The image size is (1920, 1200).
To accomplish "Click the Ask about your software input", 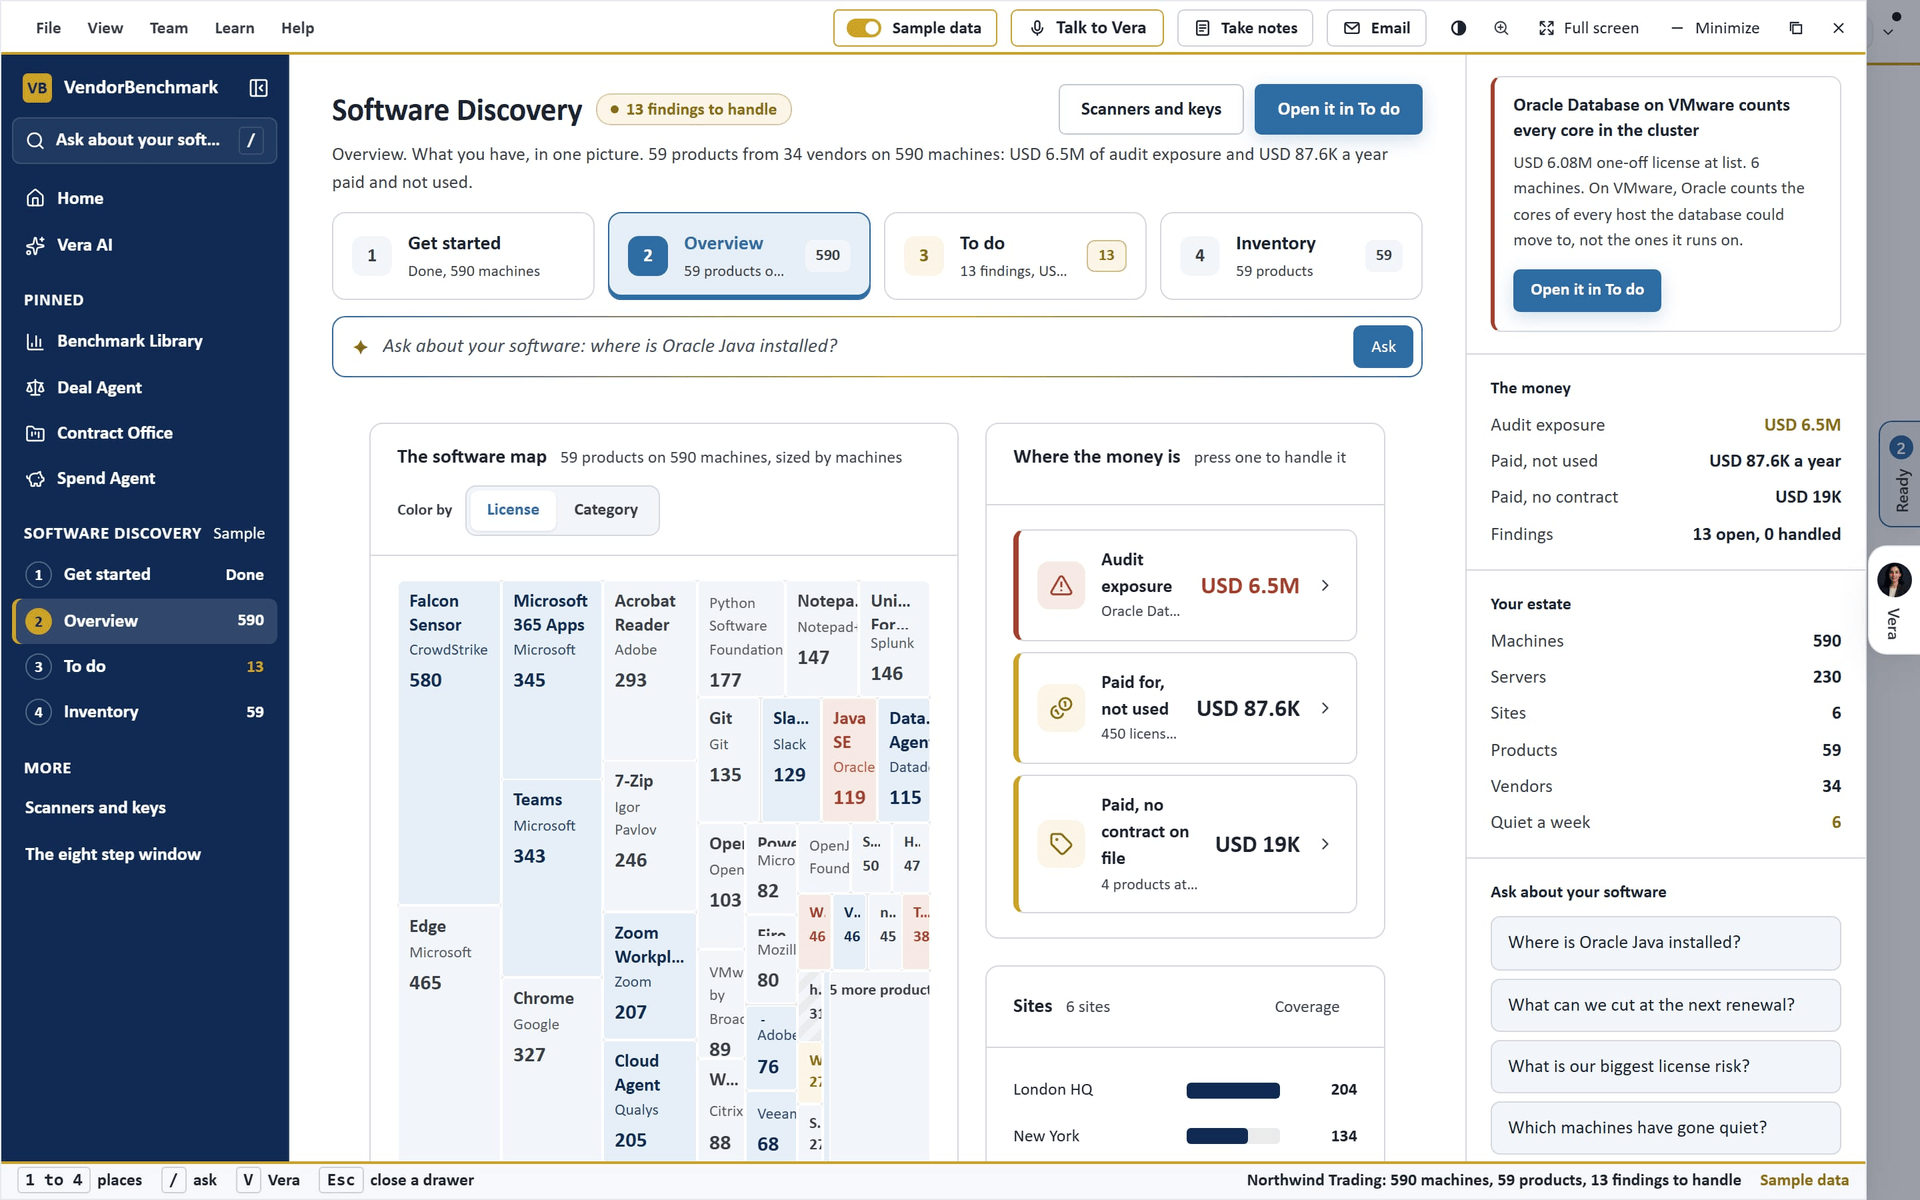I will [860, 347].
